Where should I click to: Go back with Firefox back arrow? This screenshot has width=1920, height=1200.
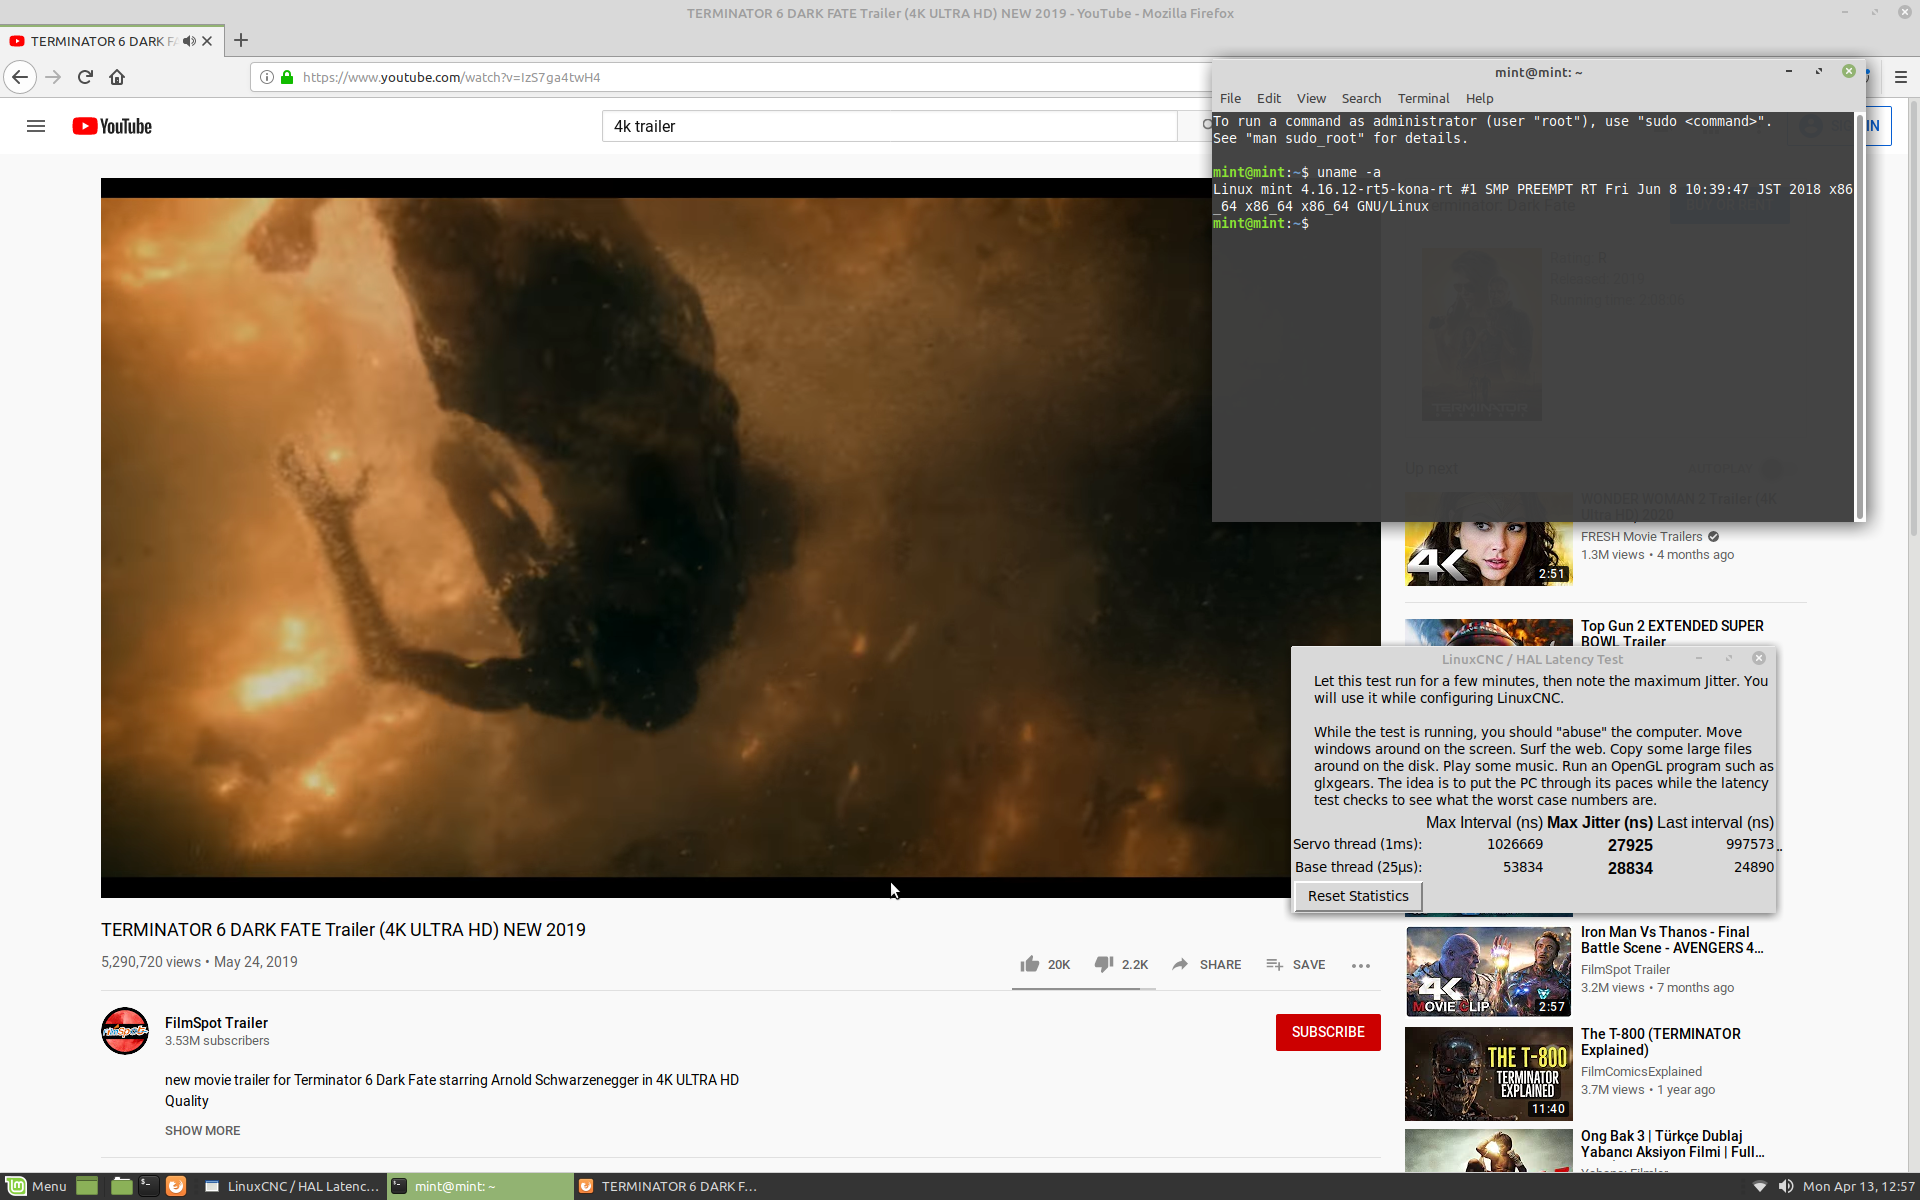[x=20, y=77]
